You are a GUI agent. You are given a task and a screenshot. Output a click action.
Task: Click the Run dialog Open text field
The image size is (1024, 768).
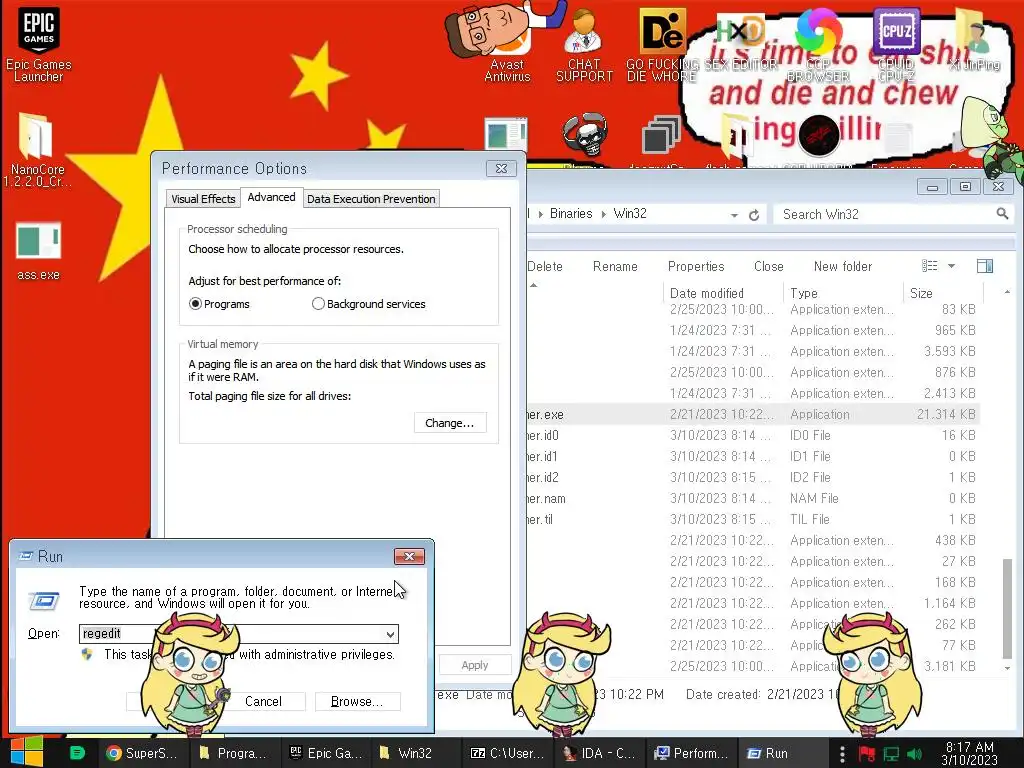238,634
